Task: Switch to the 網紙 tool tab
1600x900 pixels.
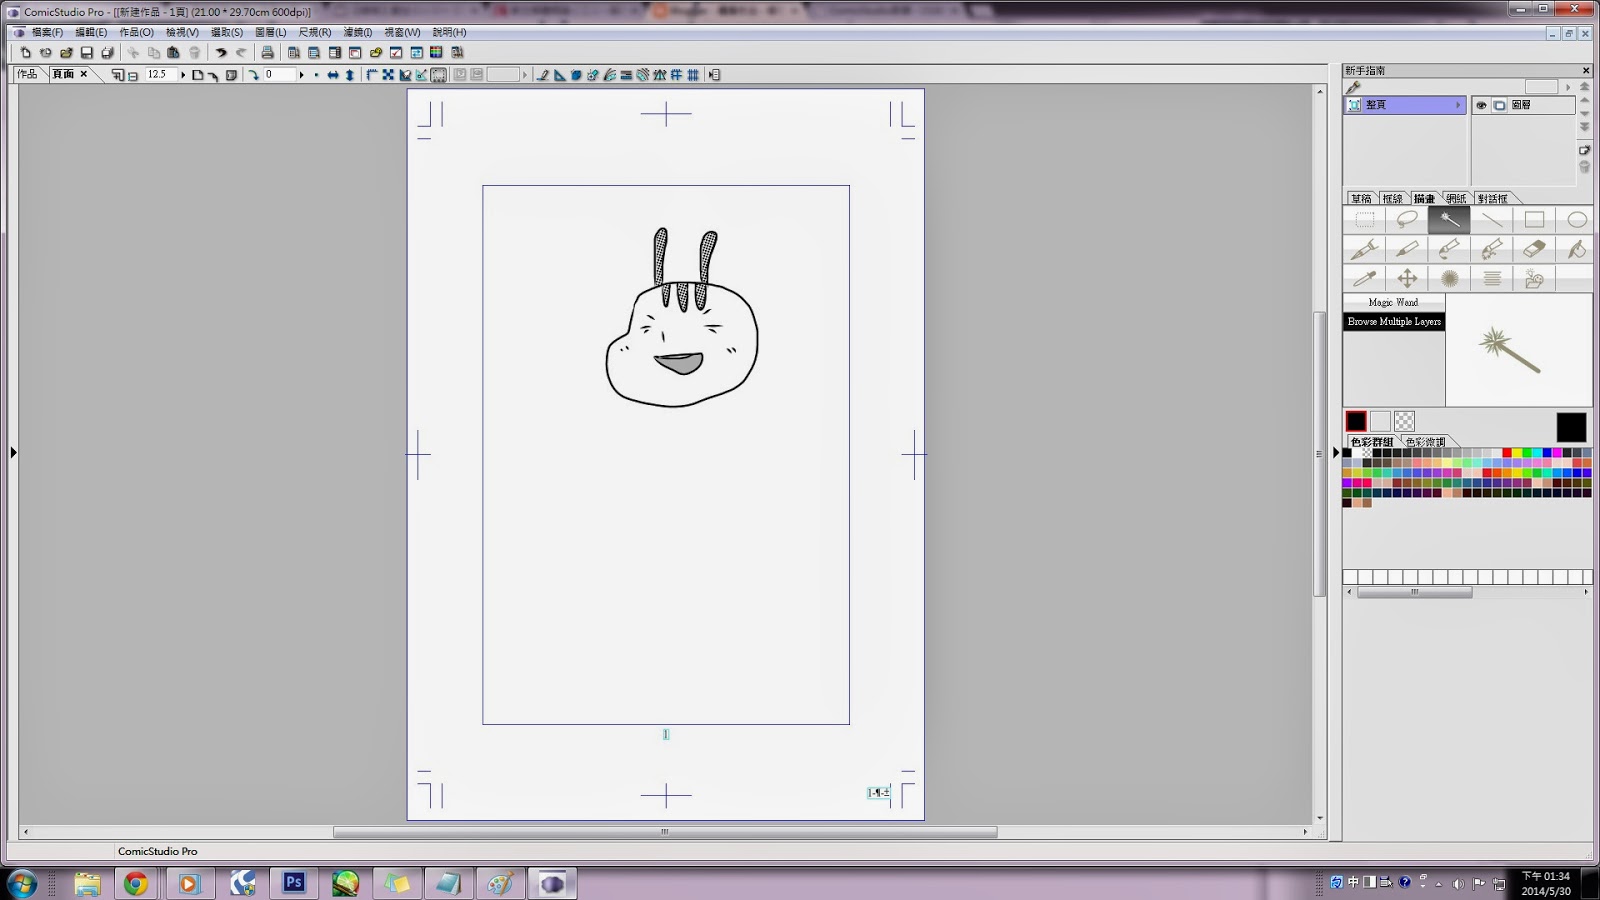Action: click(x=1457, y=198)
